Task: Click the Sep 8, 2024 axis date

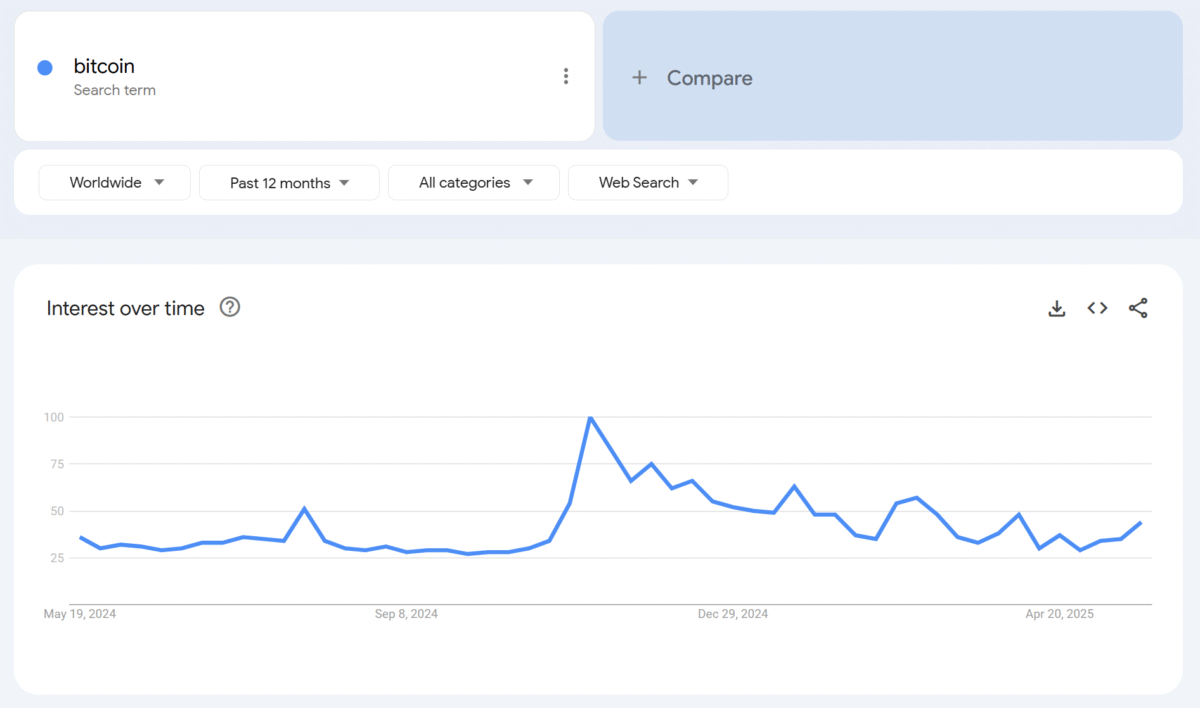Action: pyautogui.click(x=406, y=614)
